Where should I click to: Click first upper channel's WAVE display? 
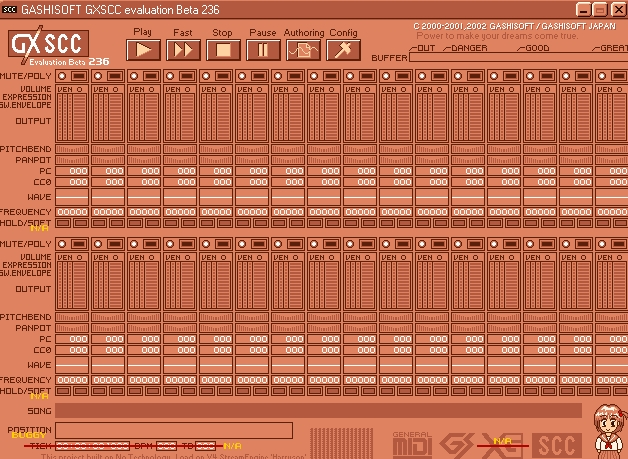click(72, 197)
